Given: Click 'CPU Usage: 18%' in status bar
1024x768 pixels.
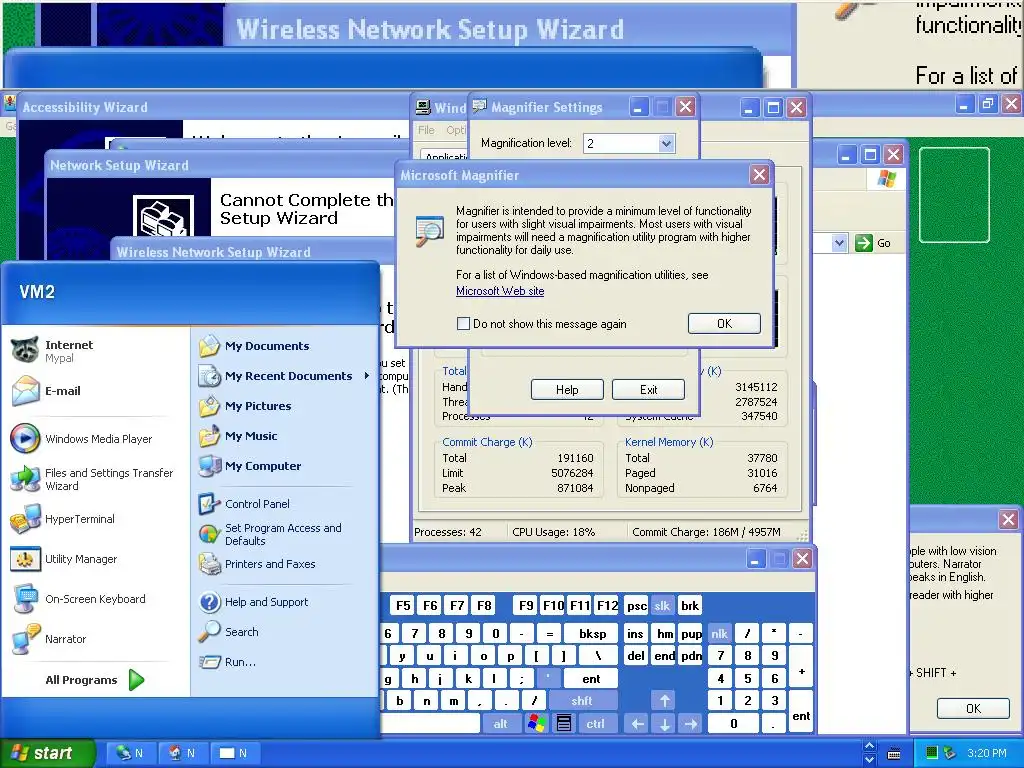Looking at the screenshot, I should 554,532.
